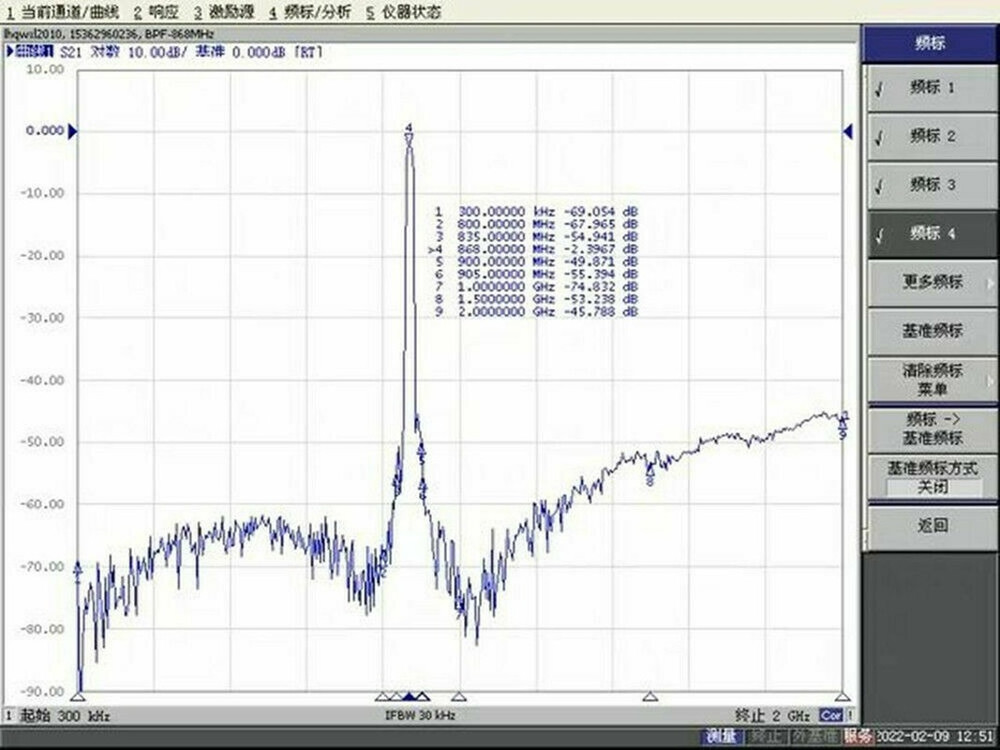This screenshot has height=750, width=1000.
Task: Click marker 9 triangle at 2 GHz stop
Action: [x=842, y=696]
